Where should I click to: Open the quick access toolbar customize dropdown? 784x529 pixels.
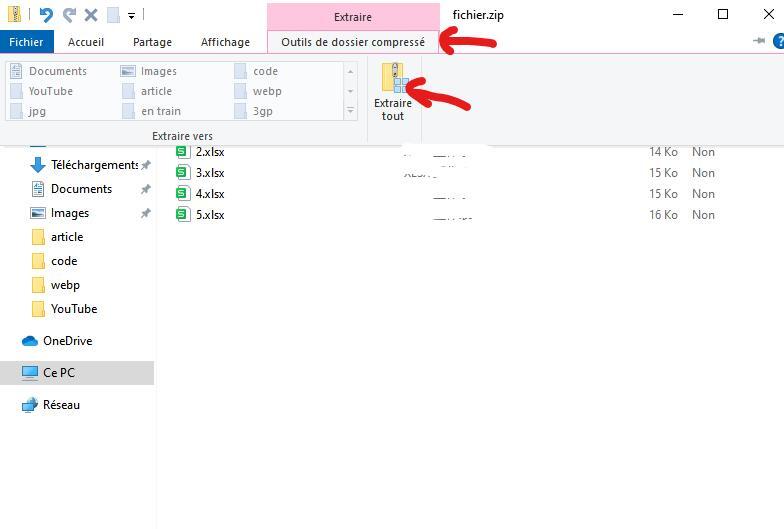pyautogui.click(x=132, y=16)
